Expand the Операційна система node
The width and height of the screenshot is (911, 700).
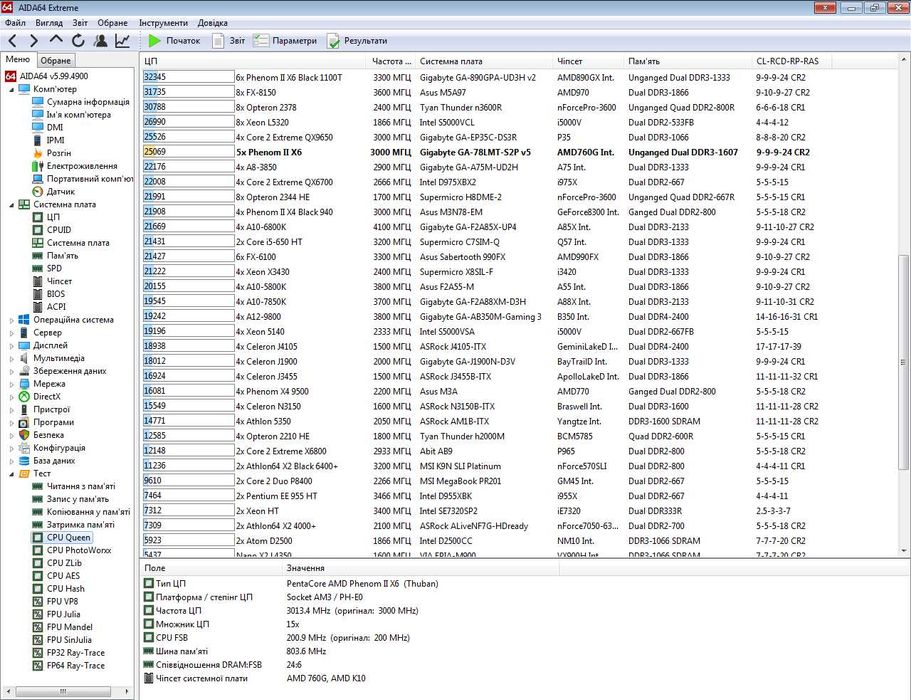pos(11,320)
